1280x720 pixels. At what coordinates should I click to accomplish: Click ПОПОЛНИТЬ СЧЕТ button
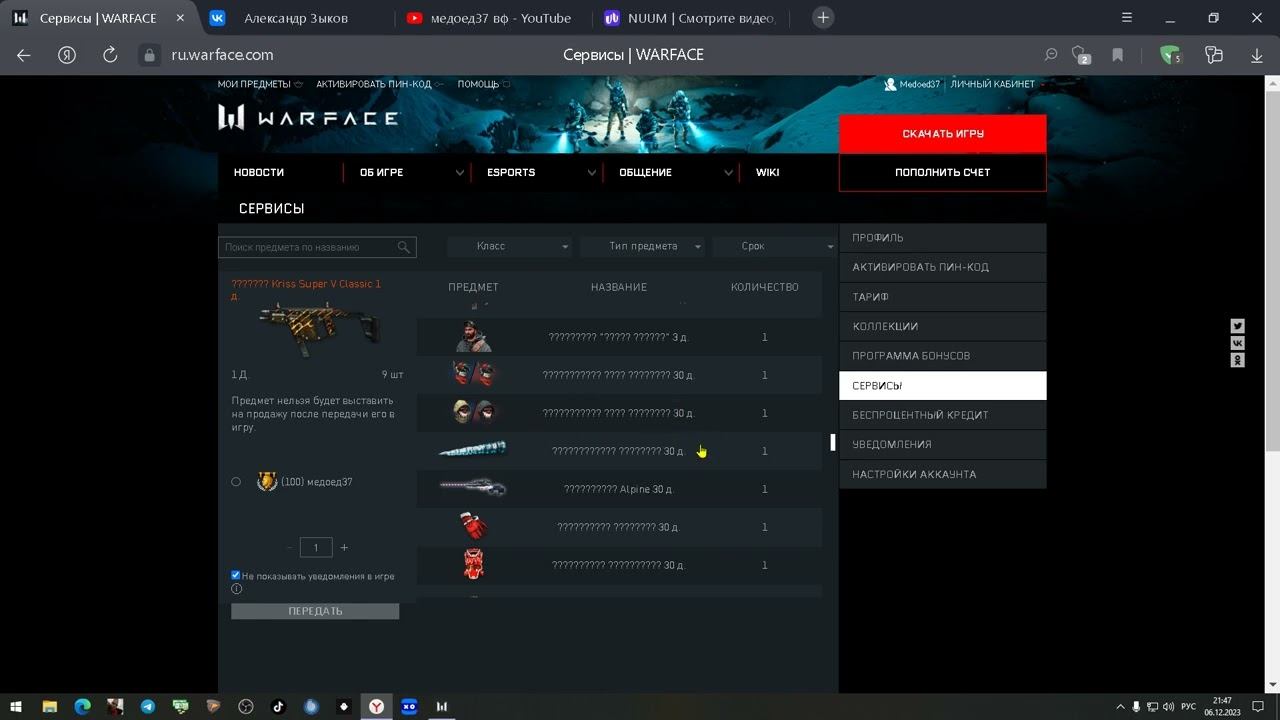click(942, 172)
